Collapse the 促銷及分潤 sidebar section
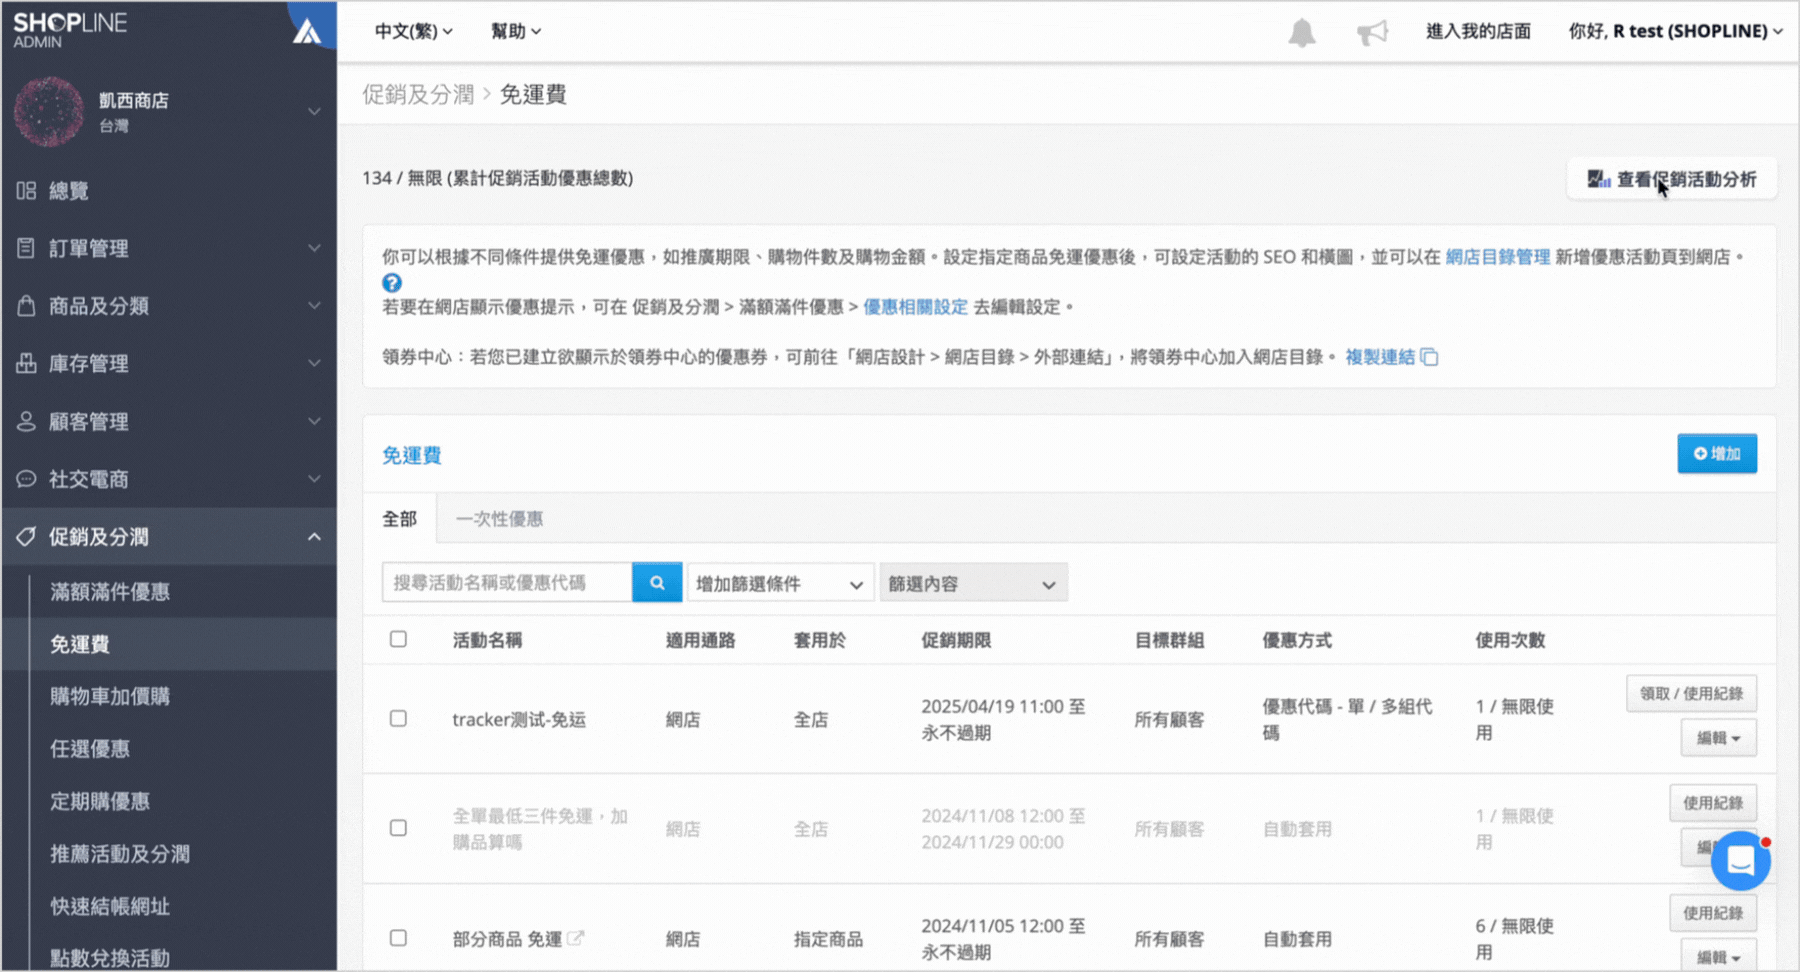1800x972 pixels. 169,537
